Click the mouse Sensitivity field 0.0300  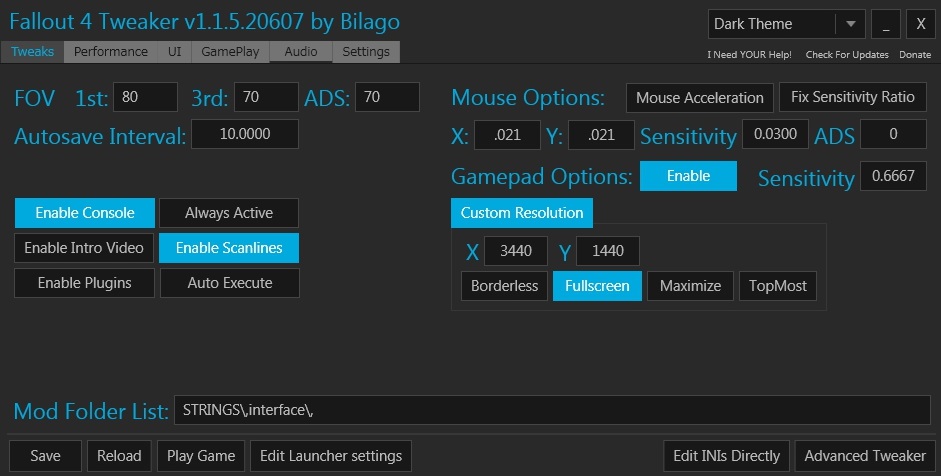[x=775, y=134]
